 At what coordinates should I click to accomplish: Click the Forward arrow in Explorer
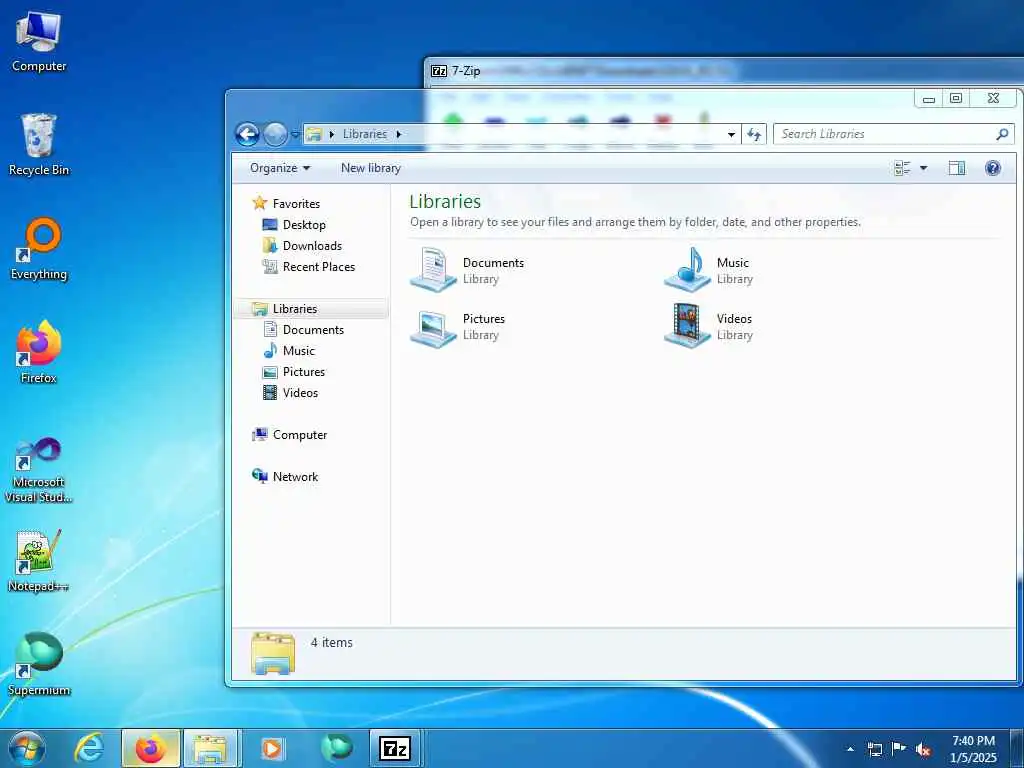coord(275,135)
